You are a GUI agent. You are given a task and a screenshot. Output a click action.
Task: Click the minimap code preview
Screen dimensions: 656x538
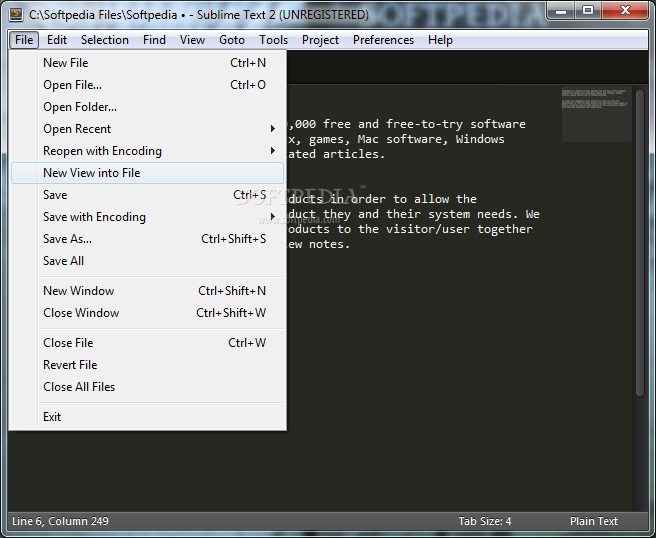(x=596, y=115)
